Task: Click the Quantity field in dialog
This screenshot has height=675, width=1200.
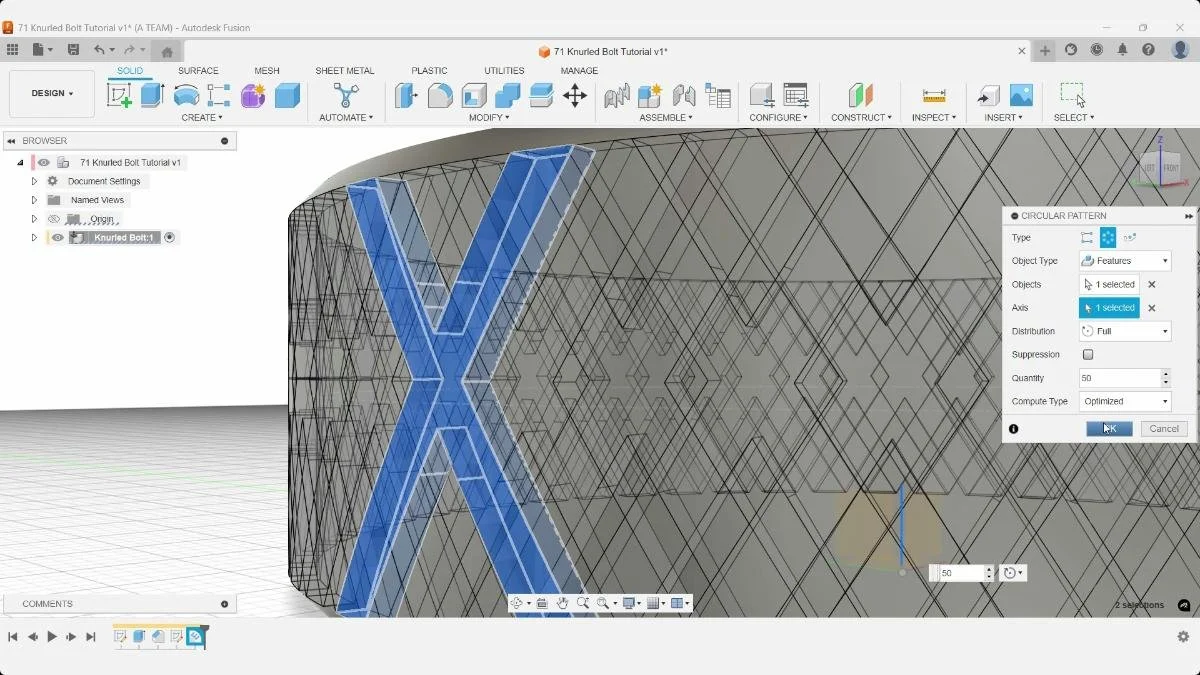Action: [1119, 378]
